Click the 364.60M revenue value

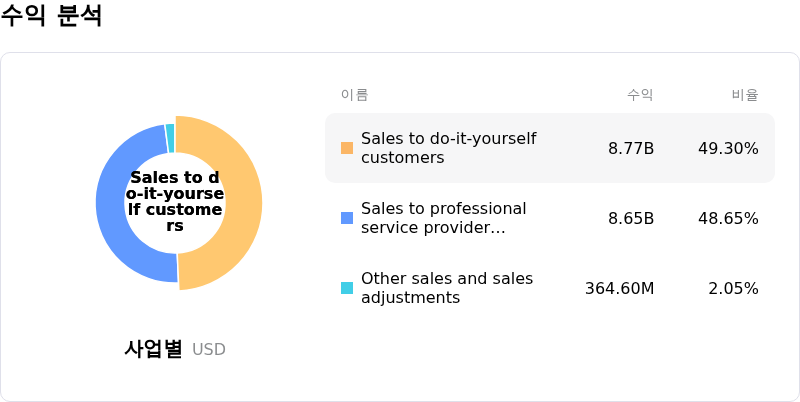619,288
